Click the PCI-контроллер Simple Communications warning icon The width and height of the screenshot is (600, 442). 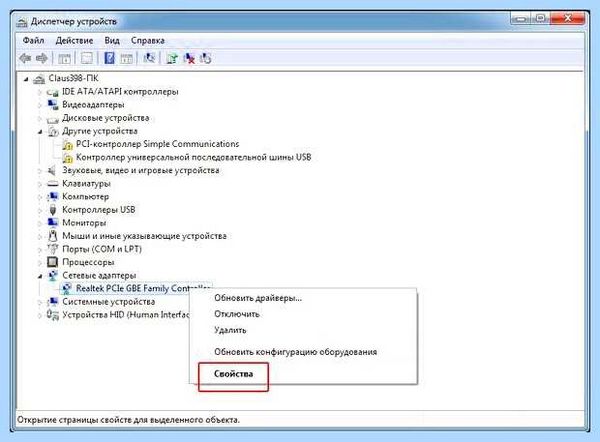click(67, 145)
